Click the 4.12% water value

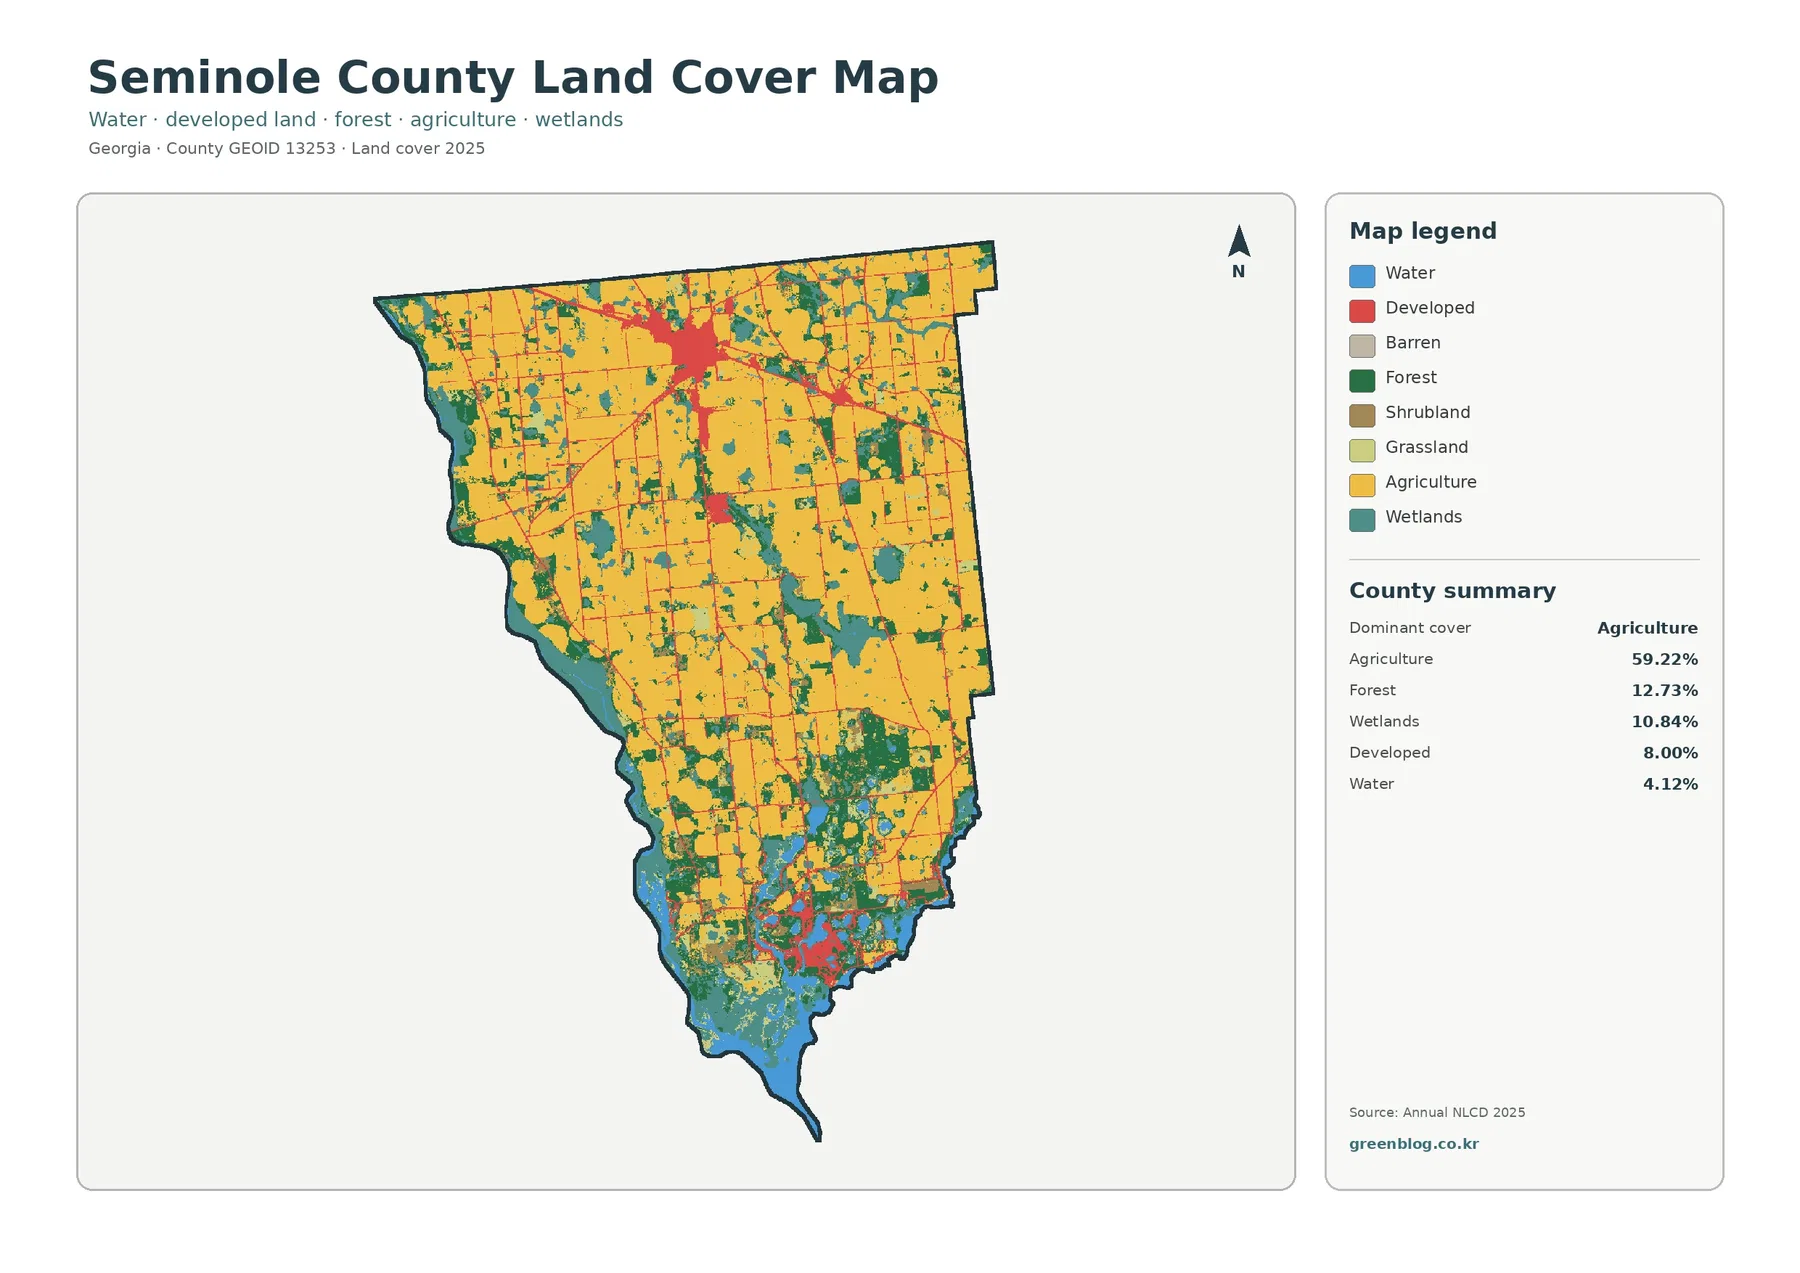click(1670, 784)
